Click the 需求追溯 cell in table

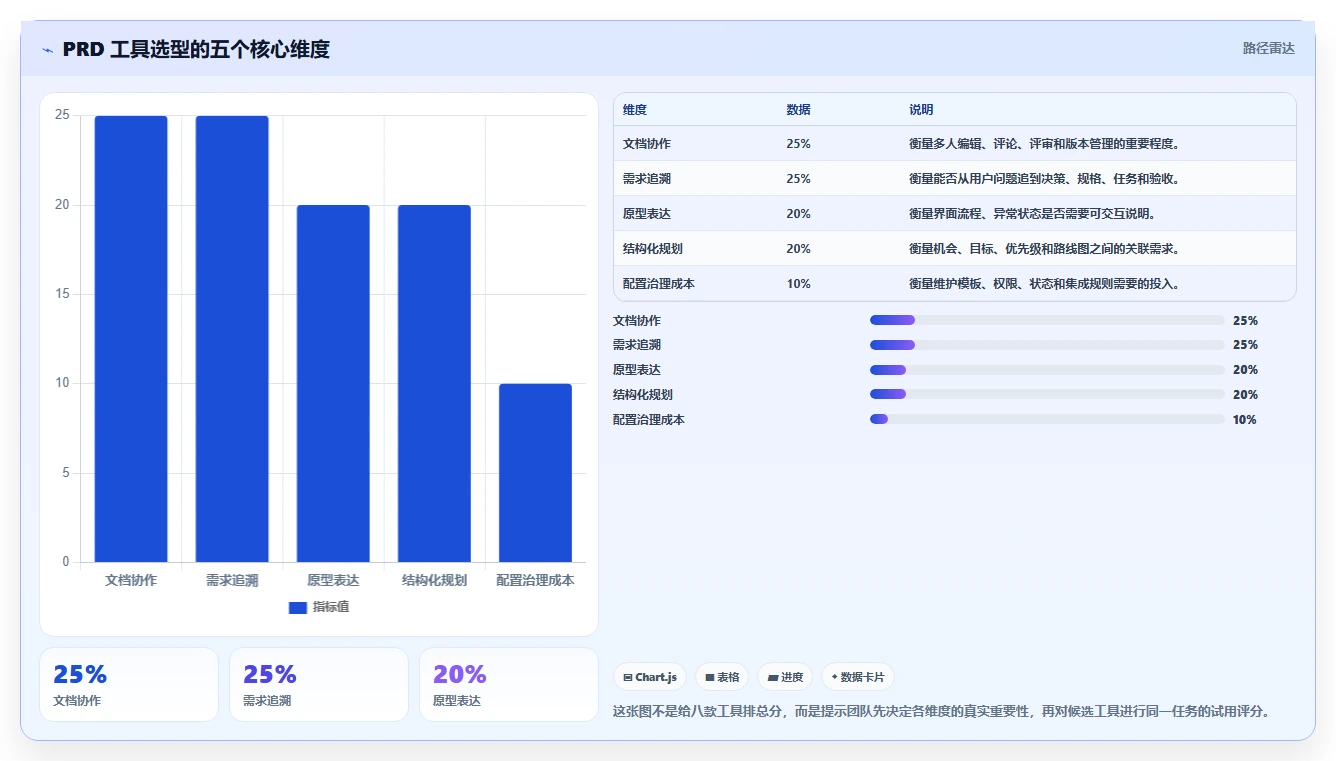point(647,179)
